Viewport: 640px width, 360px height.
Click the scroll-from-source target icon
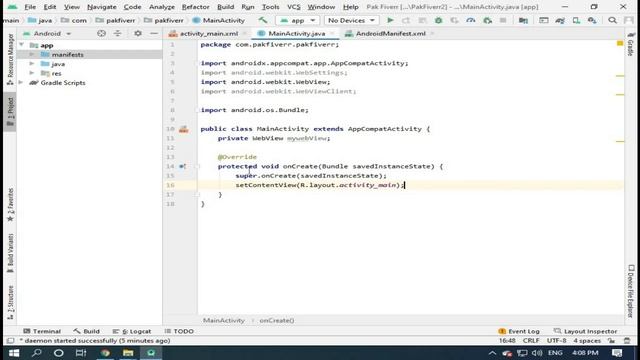(101, 33)
